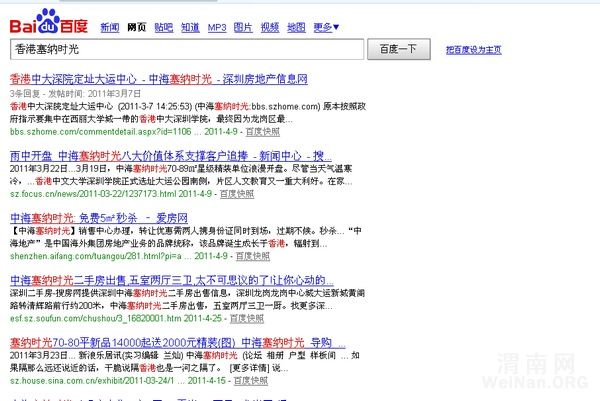Open result 香港中大深院定址大运中心
This screenshot has height=401, width=600.
tap(158, 79)
